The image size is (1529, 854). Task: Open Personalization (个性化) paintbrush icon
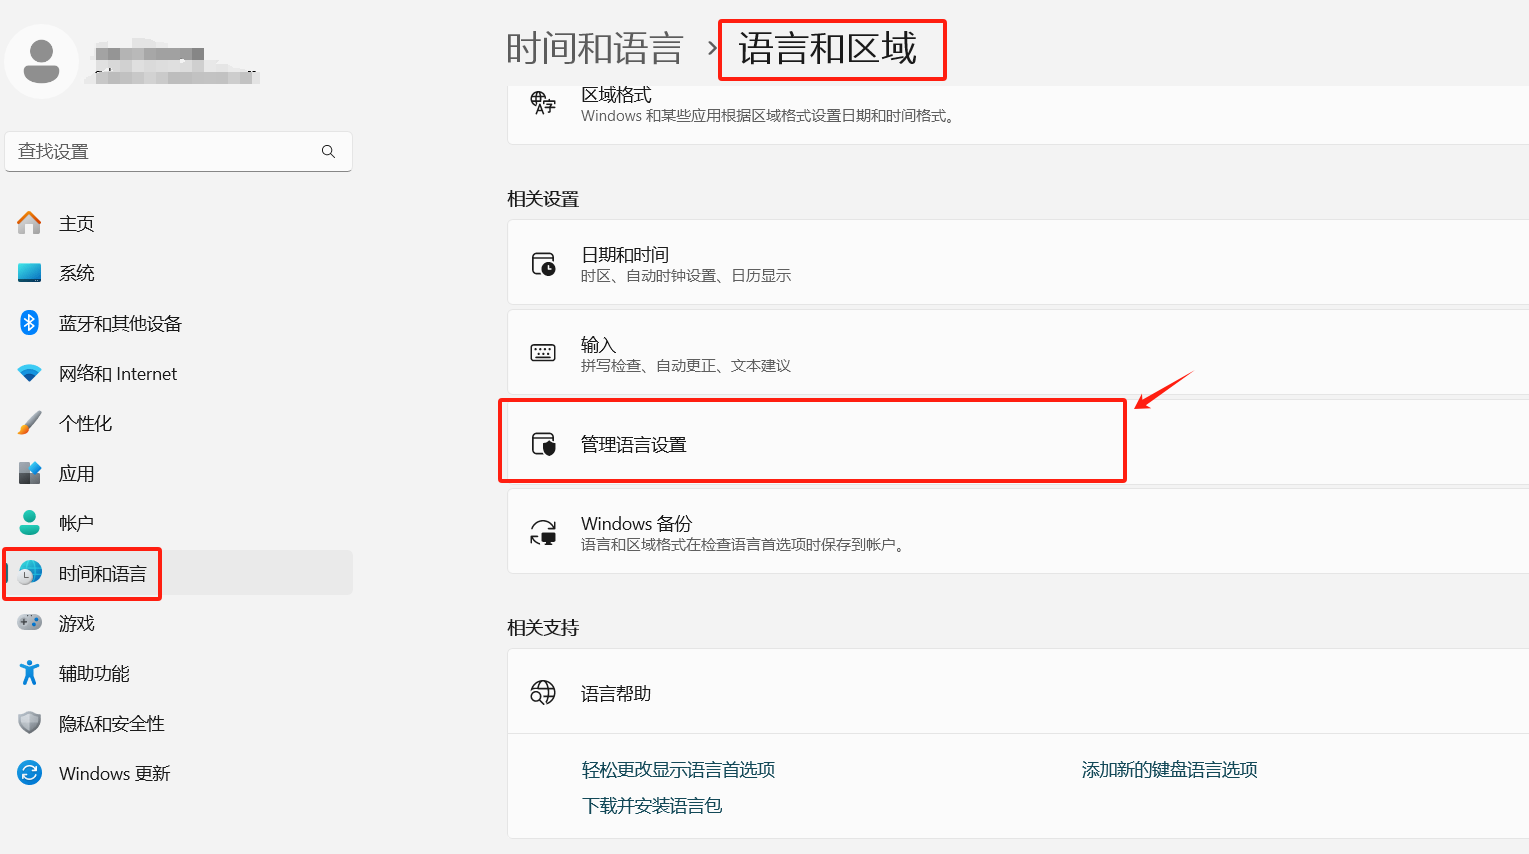30,423
